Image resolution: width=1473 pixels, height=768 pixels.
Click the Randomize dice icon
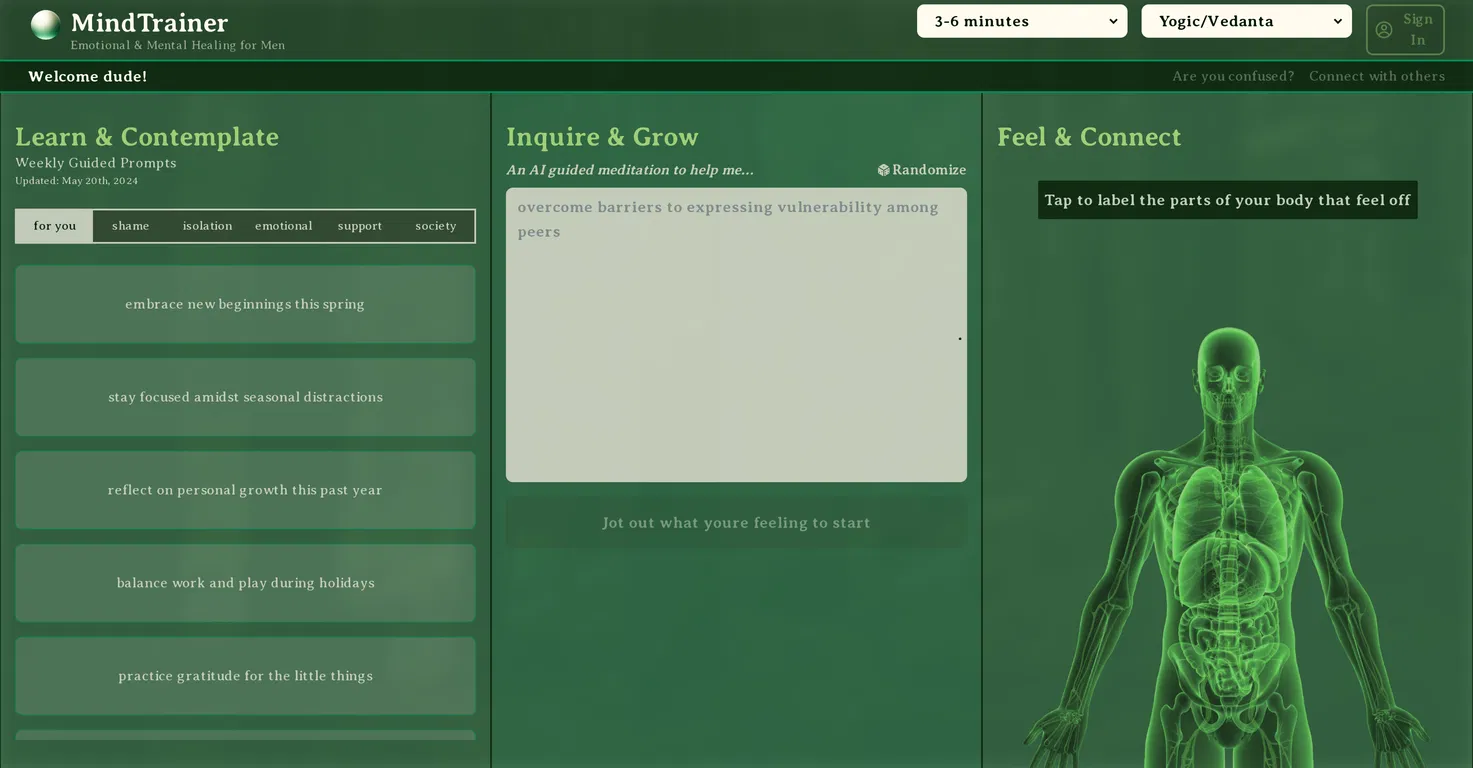coord(884,170)
